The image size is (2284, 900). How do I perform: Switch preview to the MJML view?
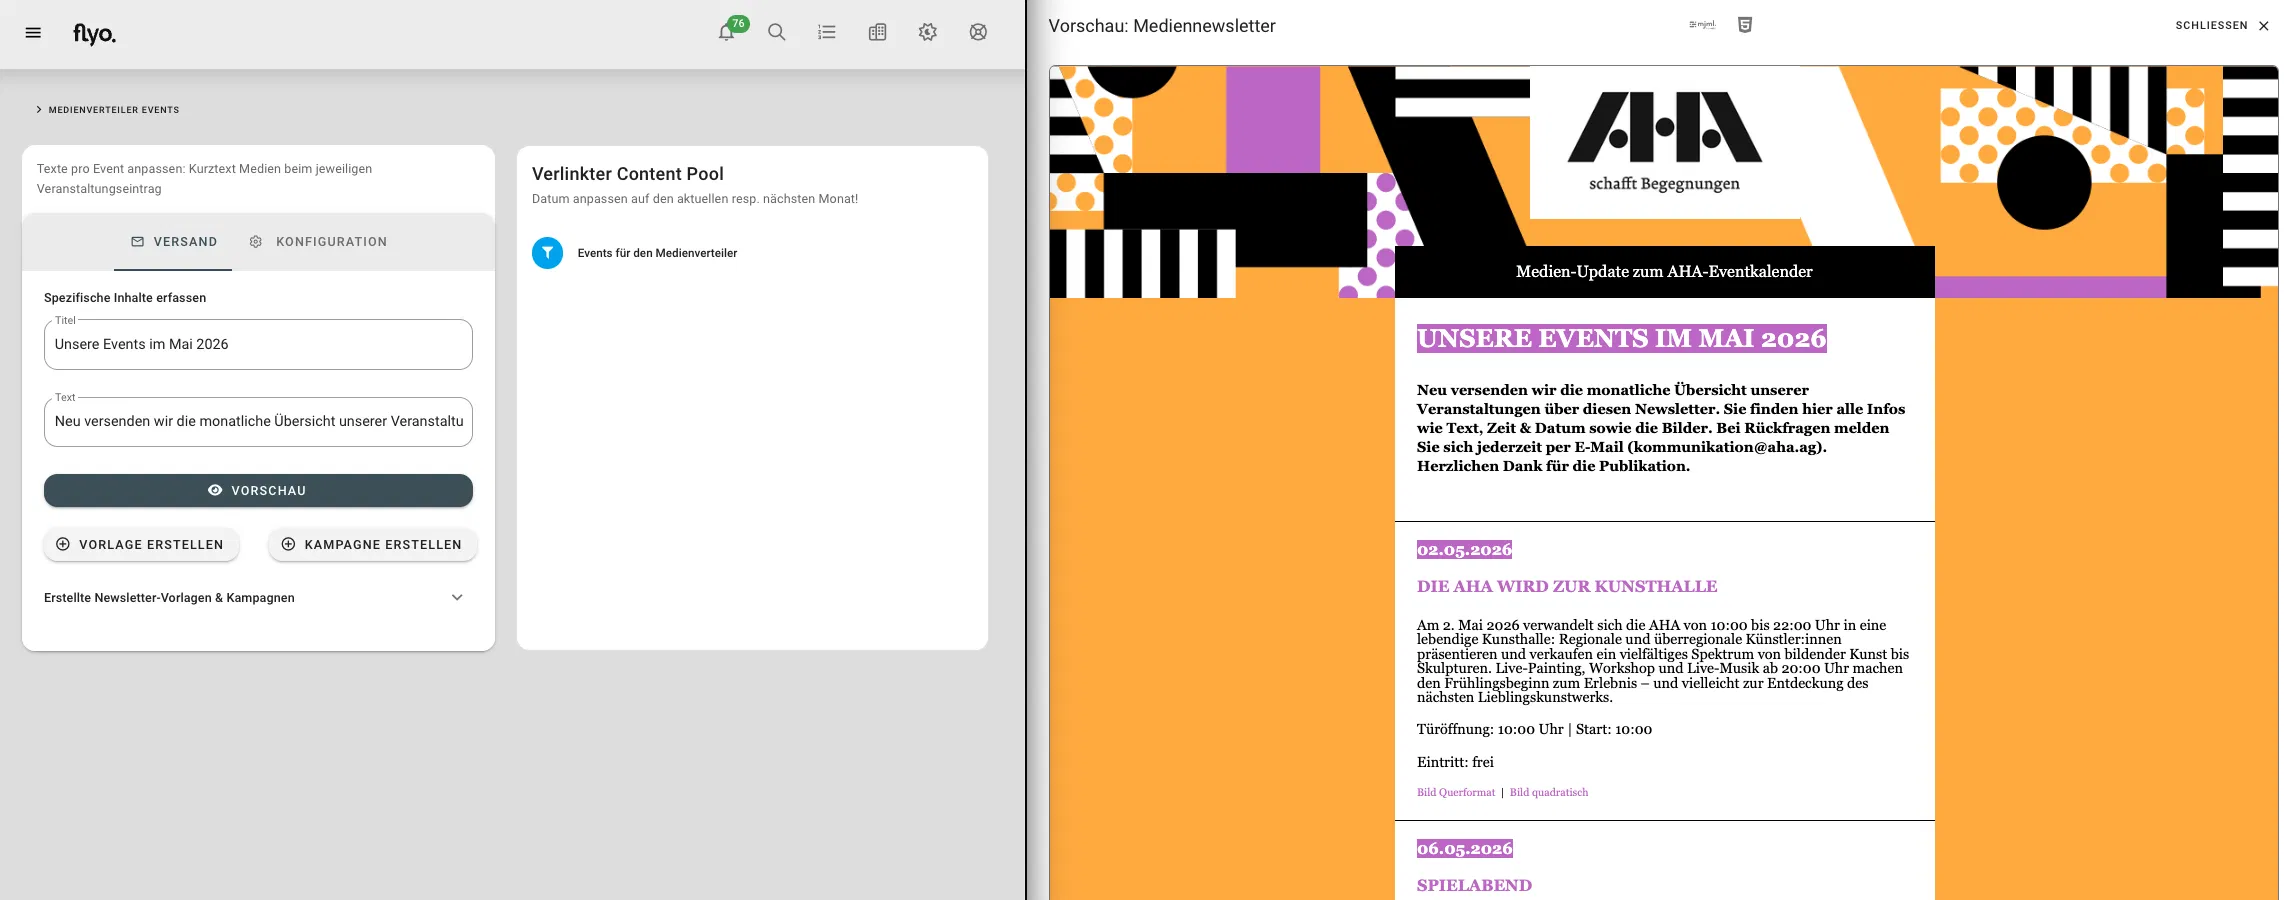[x=1702, y=25]
